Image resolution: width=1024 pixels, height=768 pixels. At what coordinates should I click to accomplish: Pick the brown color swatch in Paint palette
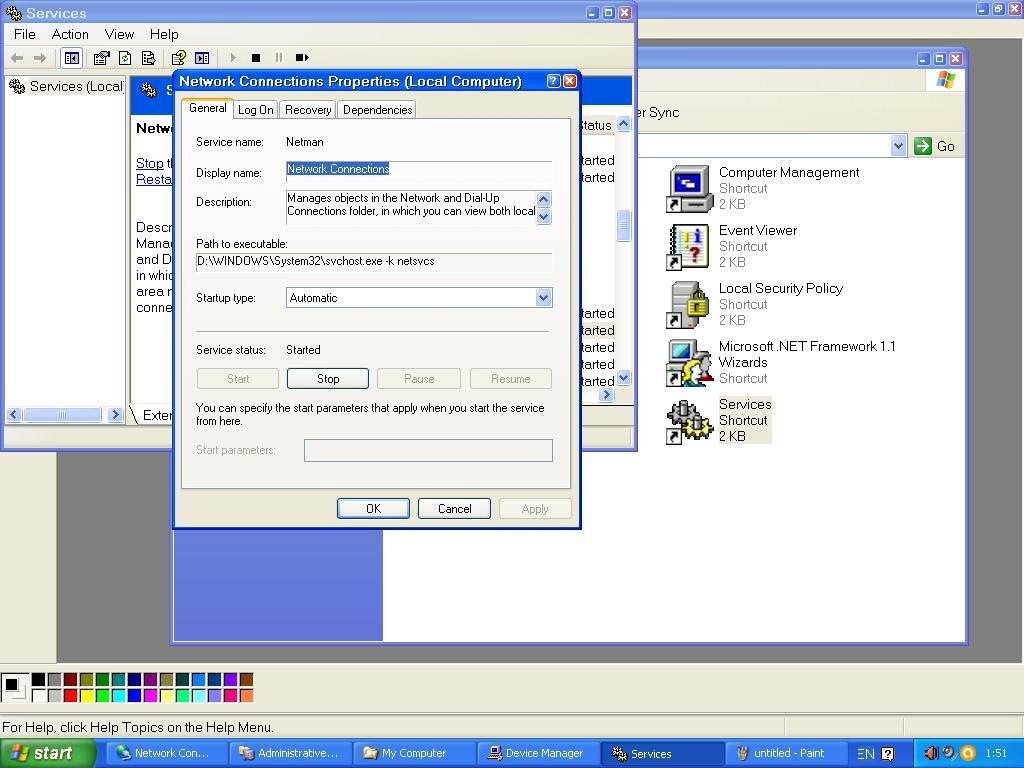pos(246,680)
